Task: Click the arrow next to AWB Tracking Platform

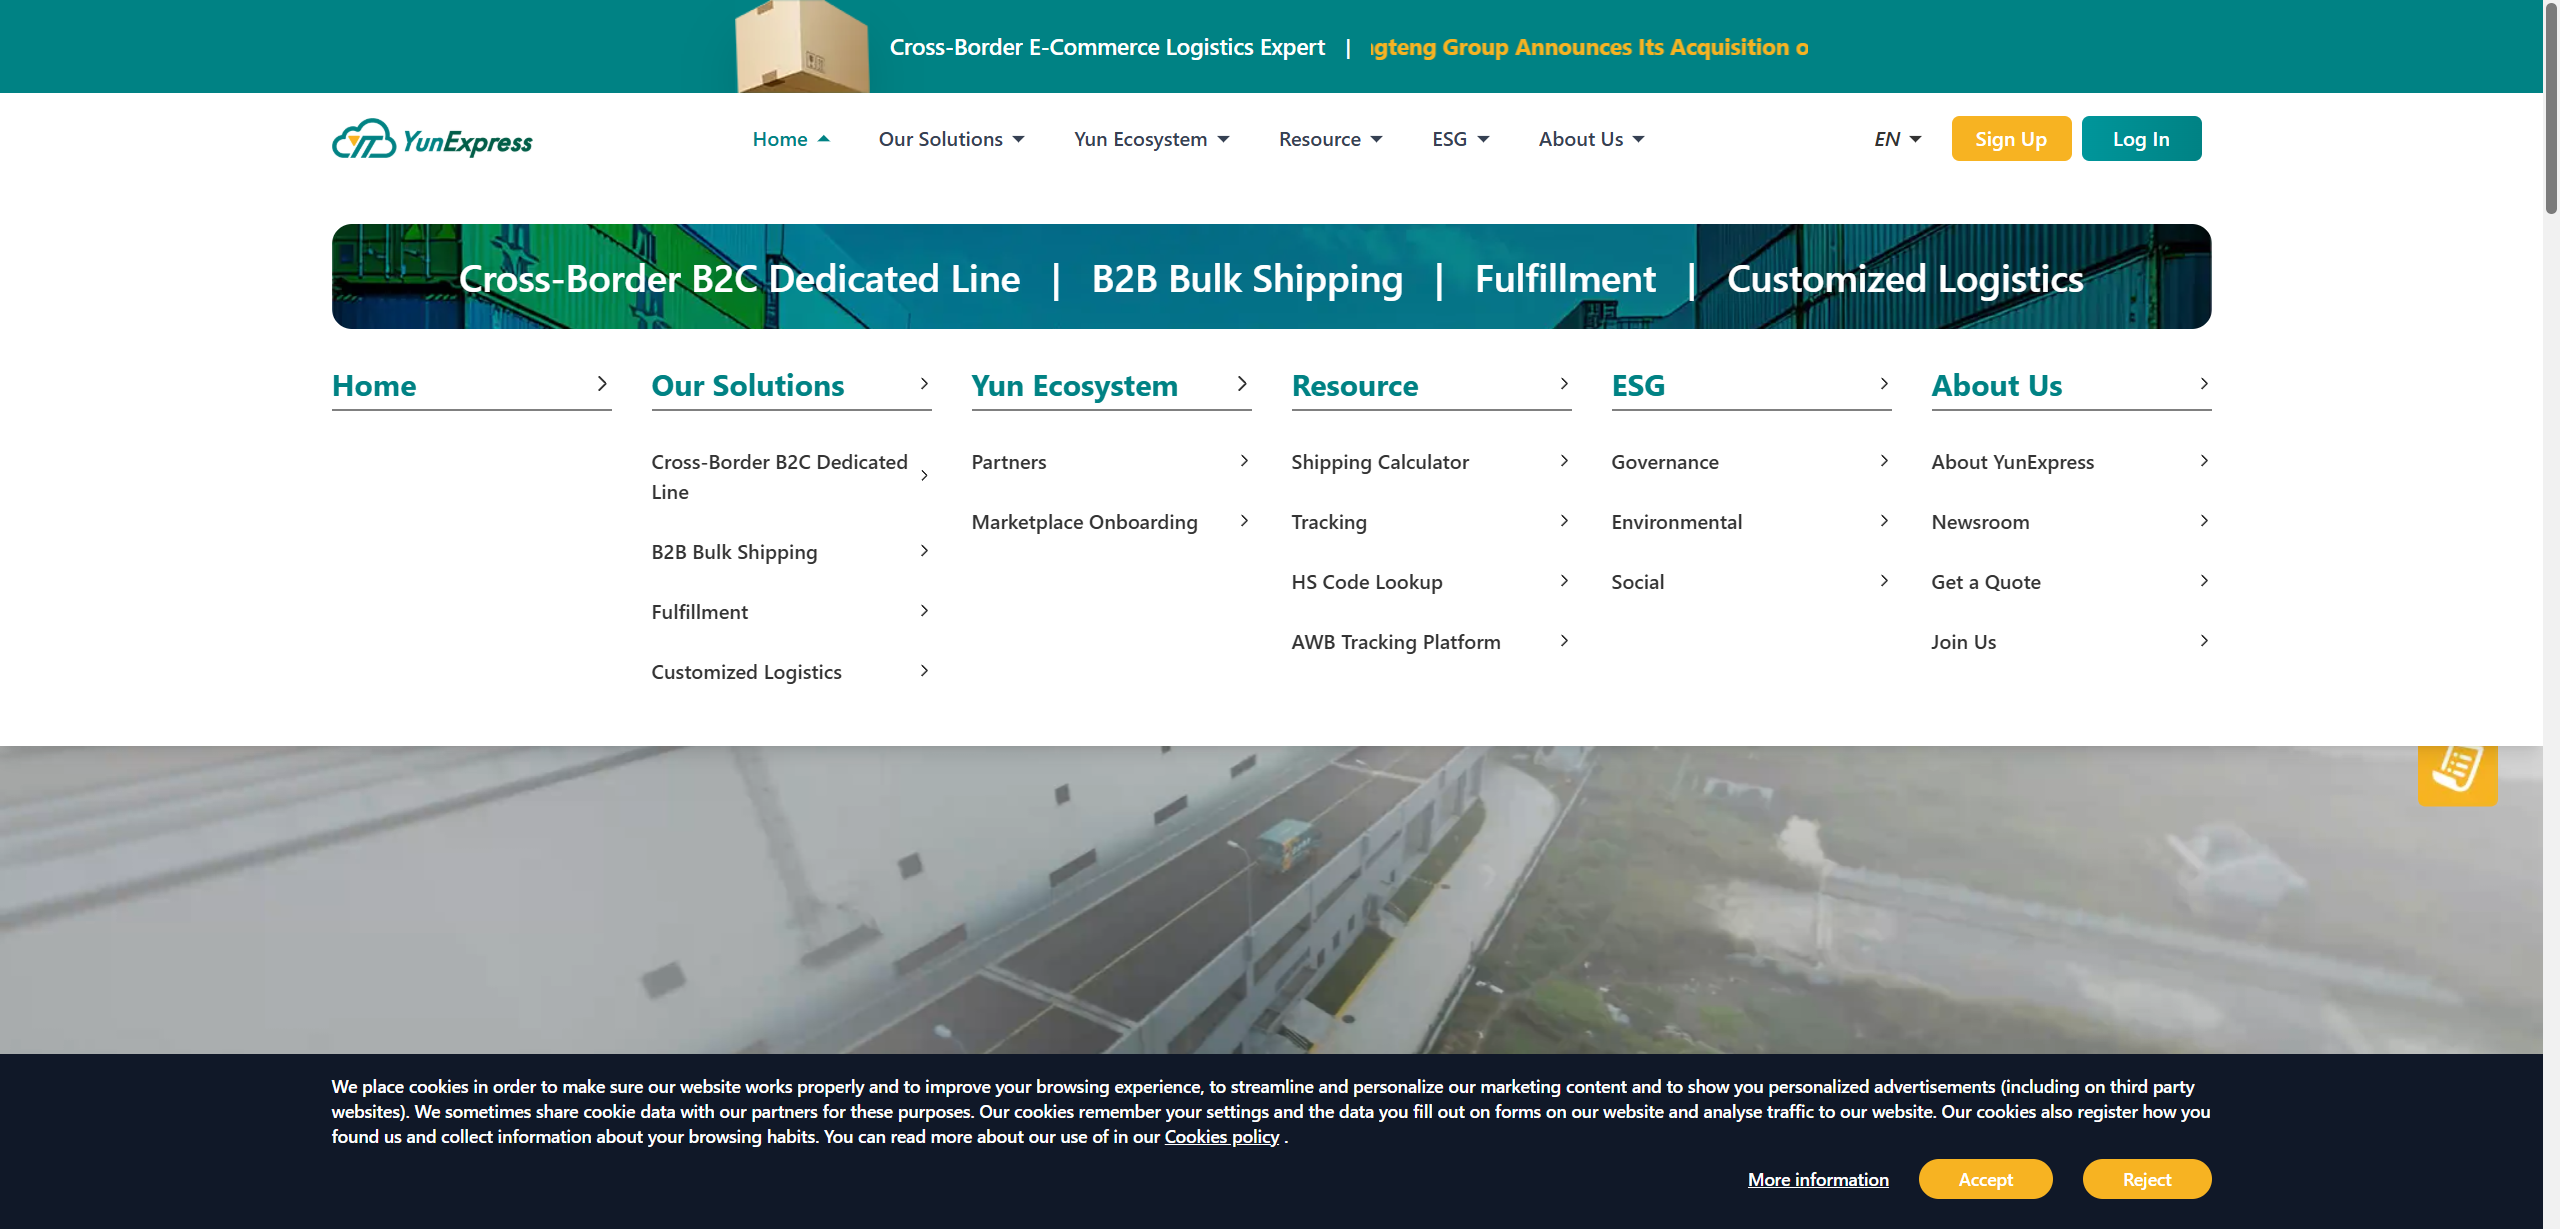Action: pos(1564,641)
